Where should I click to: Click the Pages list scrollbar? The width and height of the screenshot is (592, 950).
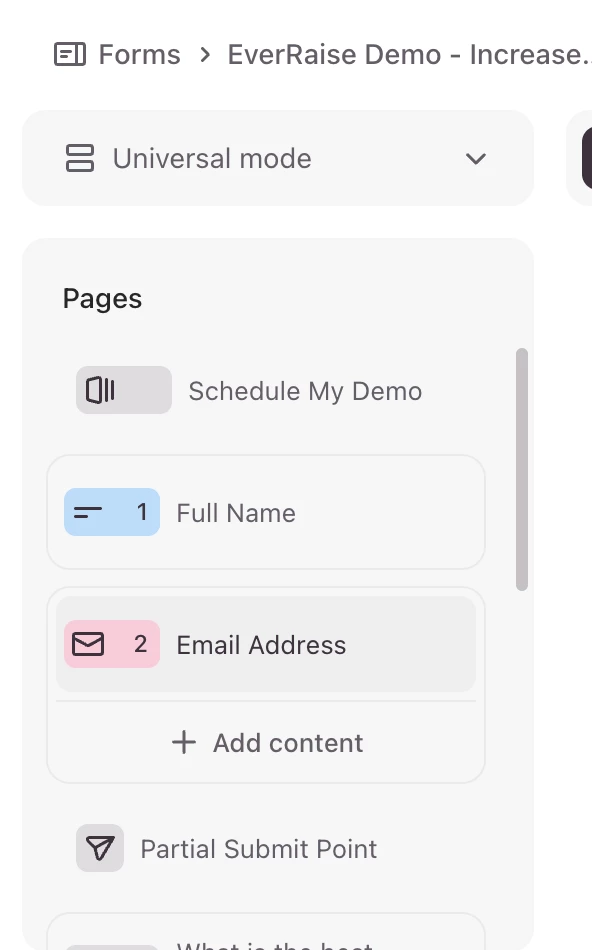point(522,469)
